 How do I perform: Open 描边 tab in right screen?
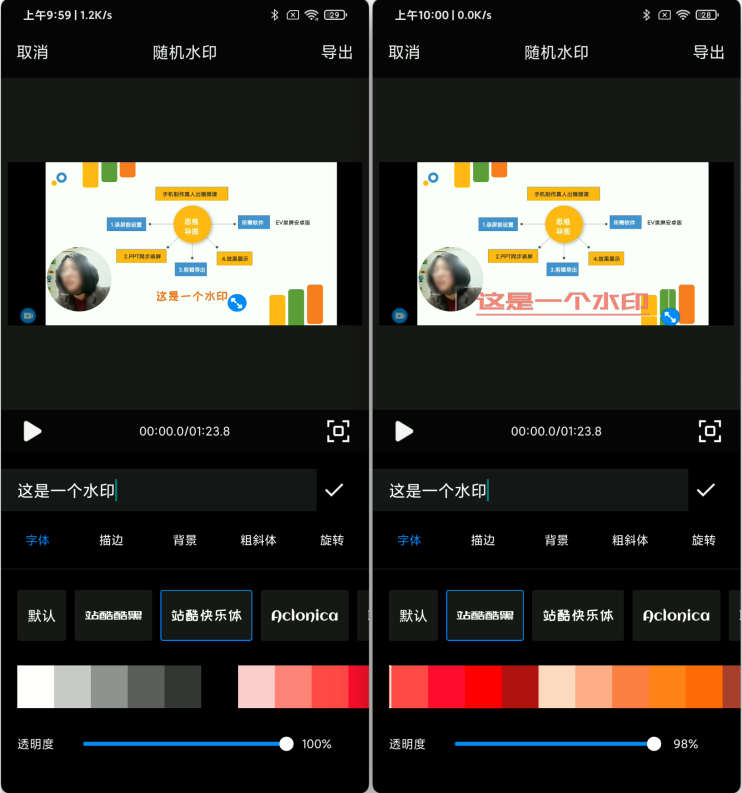483,540
